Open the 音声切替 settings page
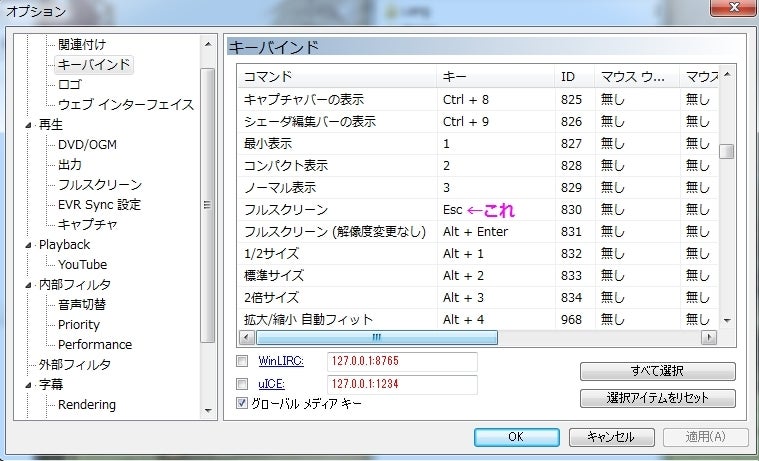The width and height of the screenshot is (759, 461). point(82,304)
